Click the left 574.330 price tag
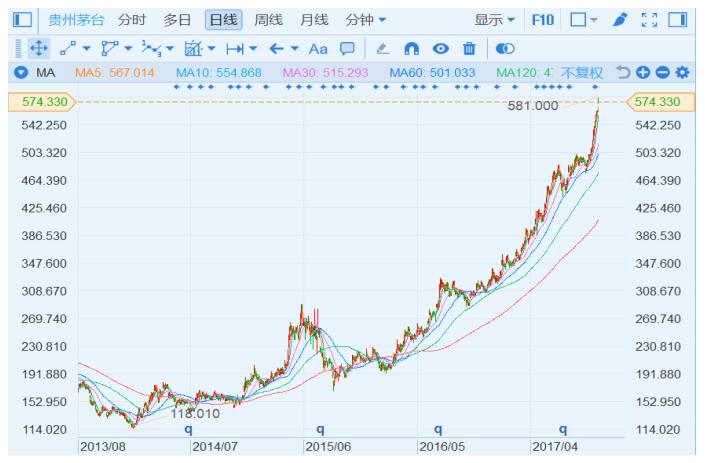Screen dimensions: 705x463 coord(42,102)
